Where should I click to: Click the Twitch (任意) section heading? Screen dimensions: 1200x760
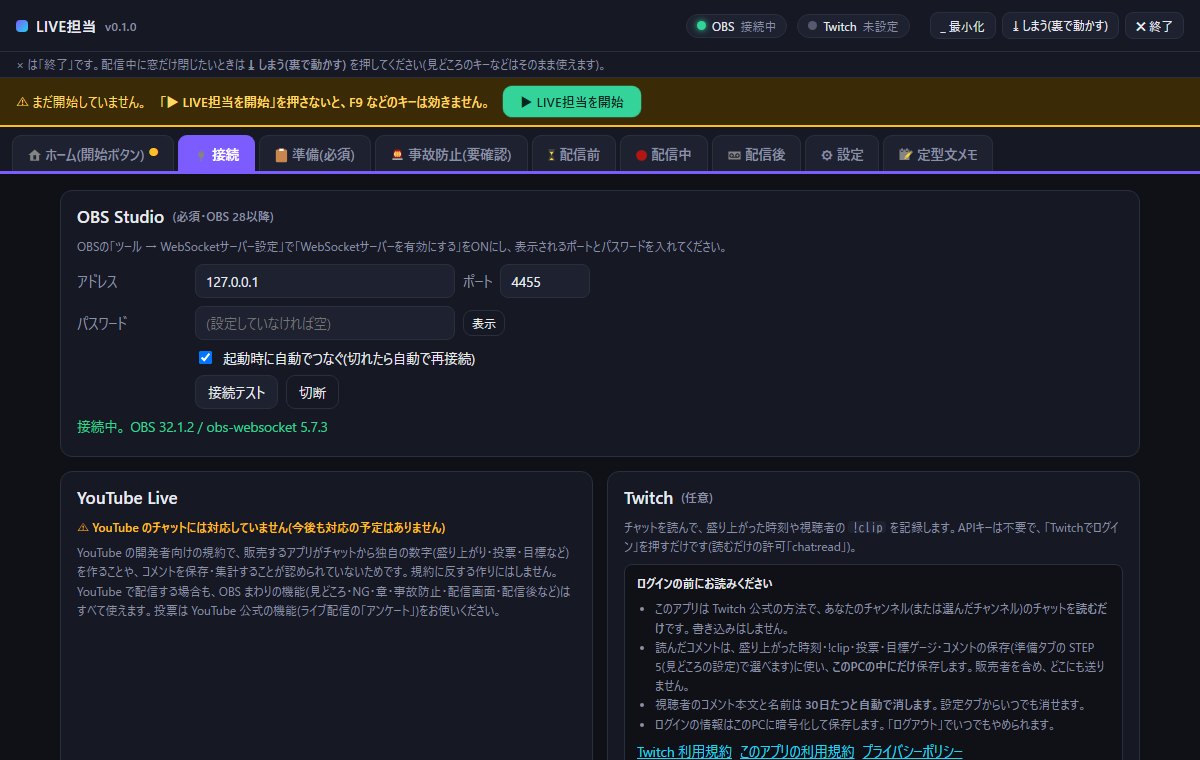tap(668, 498)
